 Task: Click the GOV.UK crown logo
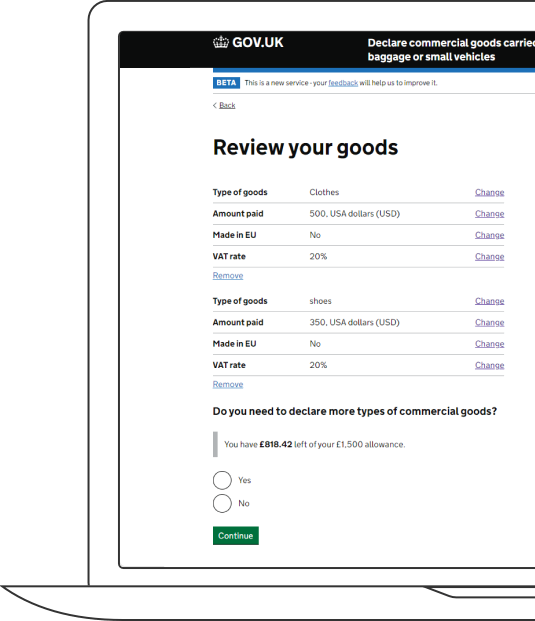[221, 42]
